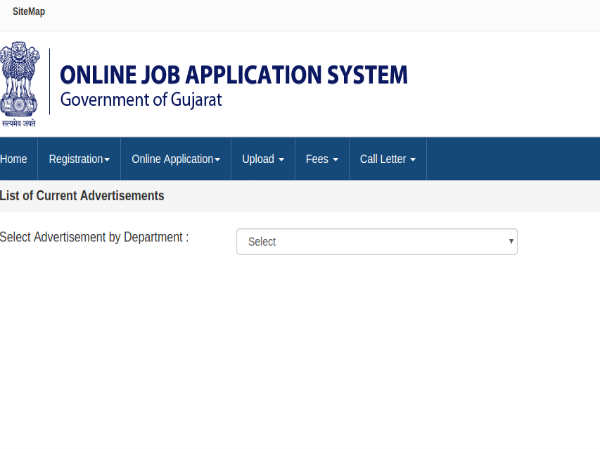Open the Online Application menu
Viewport: 600px width, 450px height.
(x=175, y=159)
